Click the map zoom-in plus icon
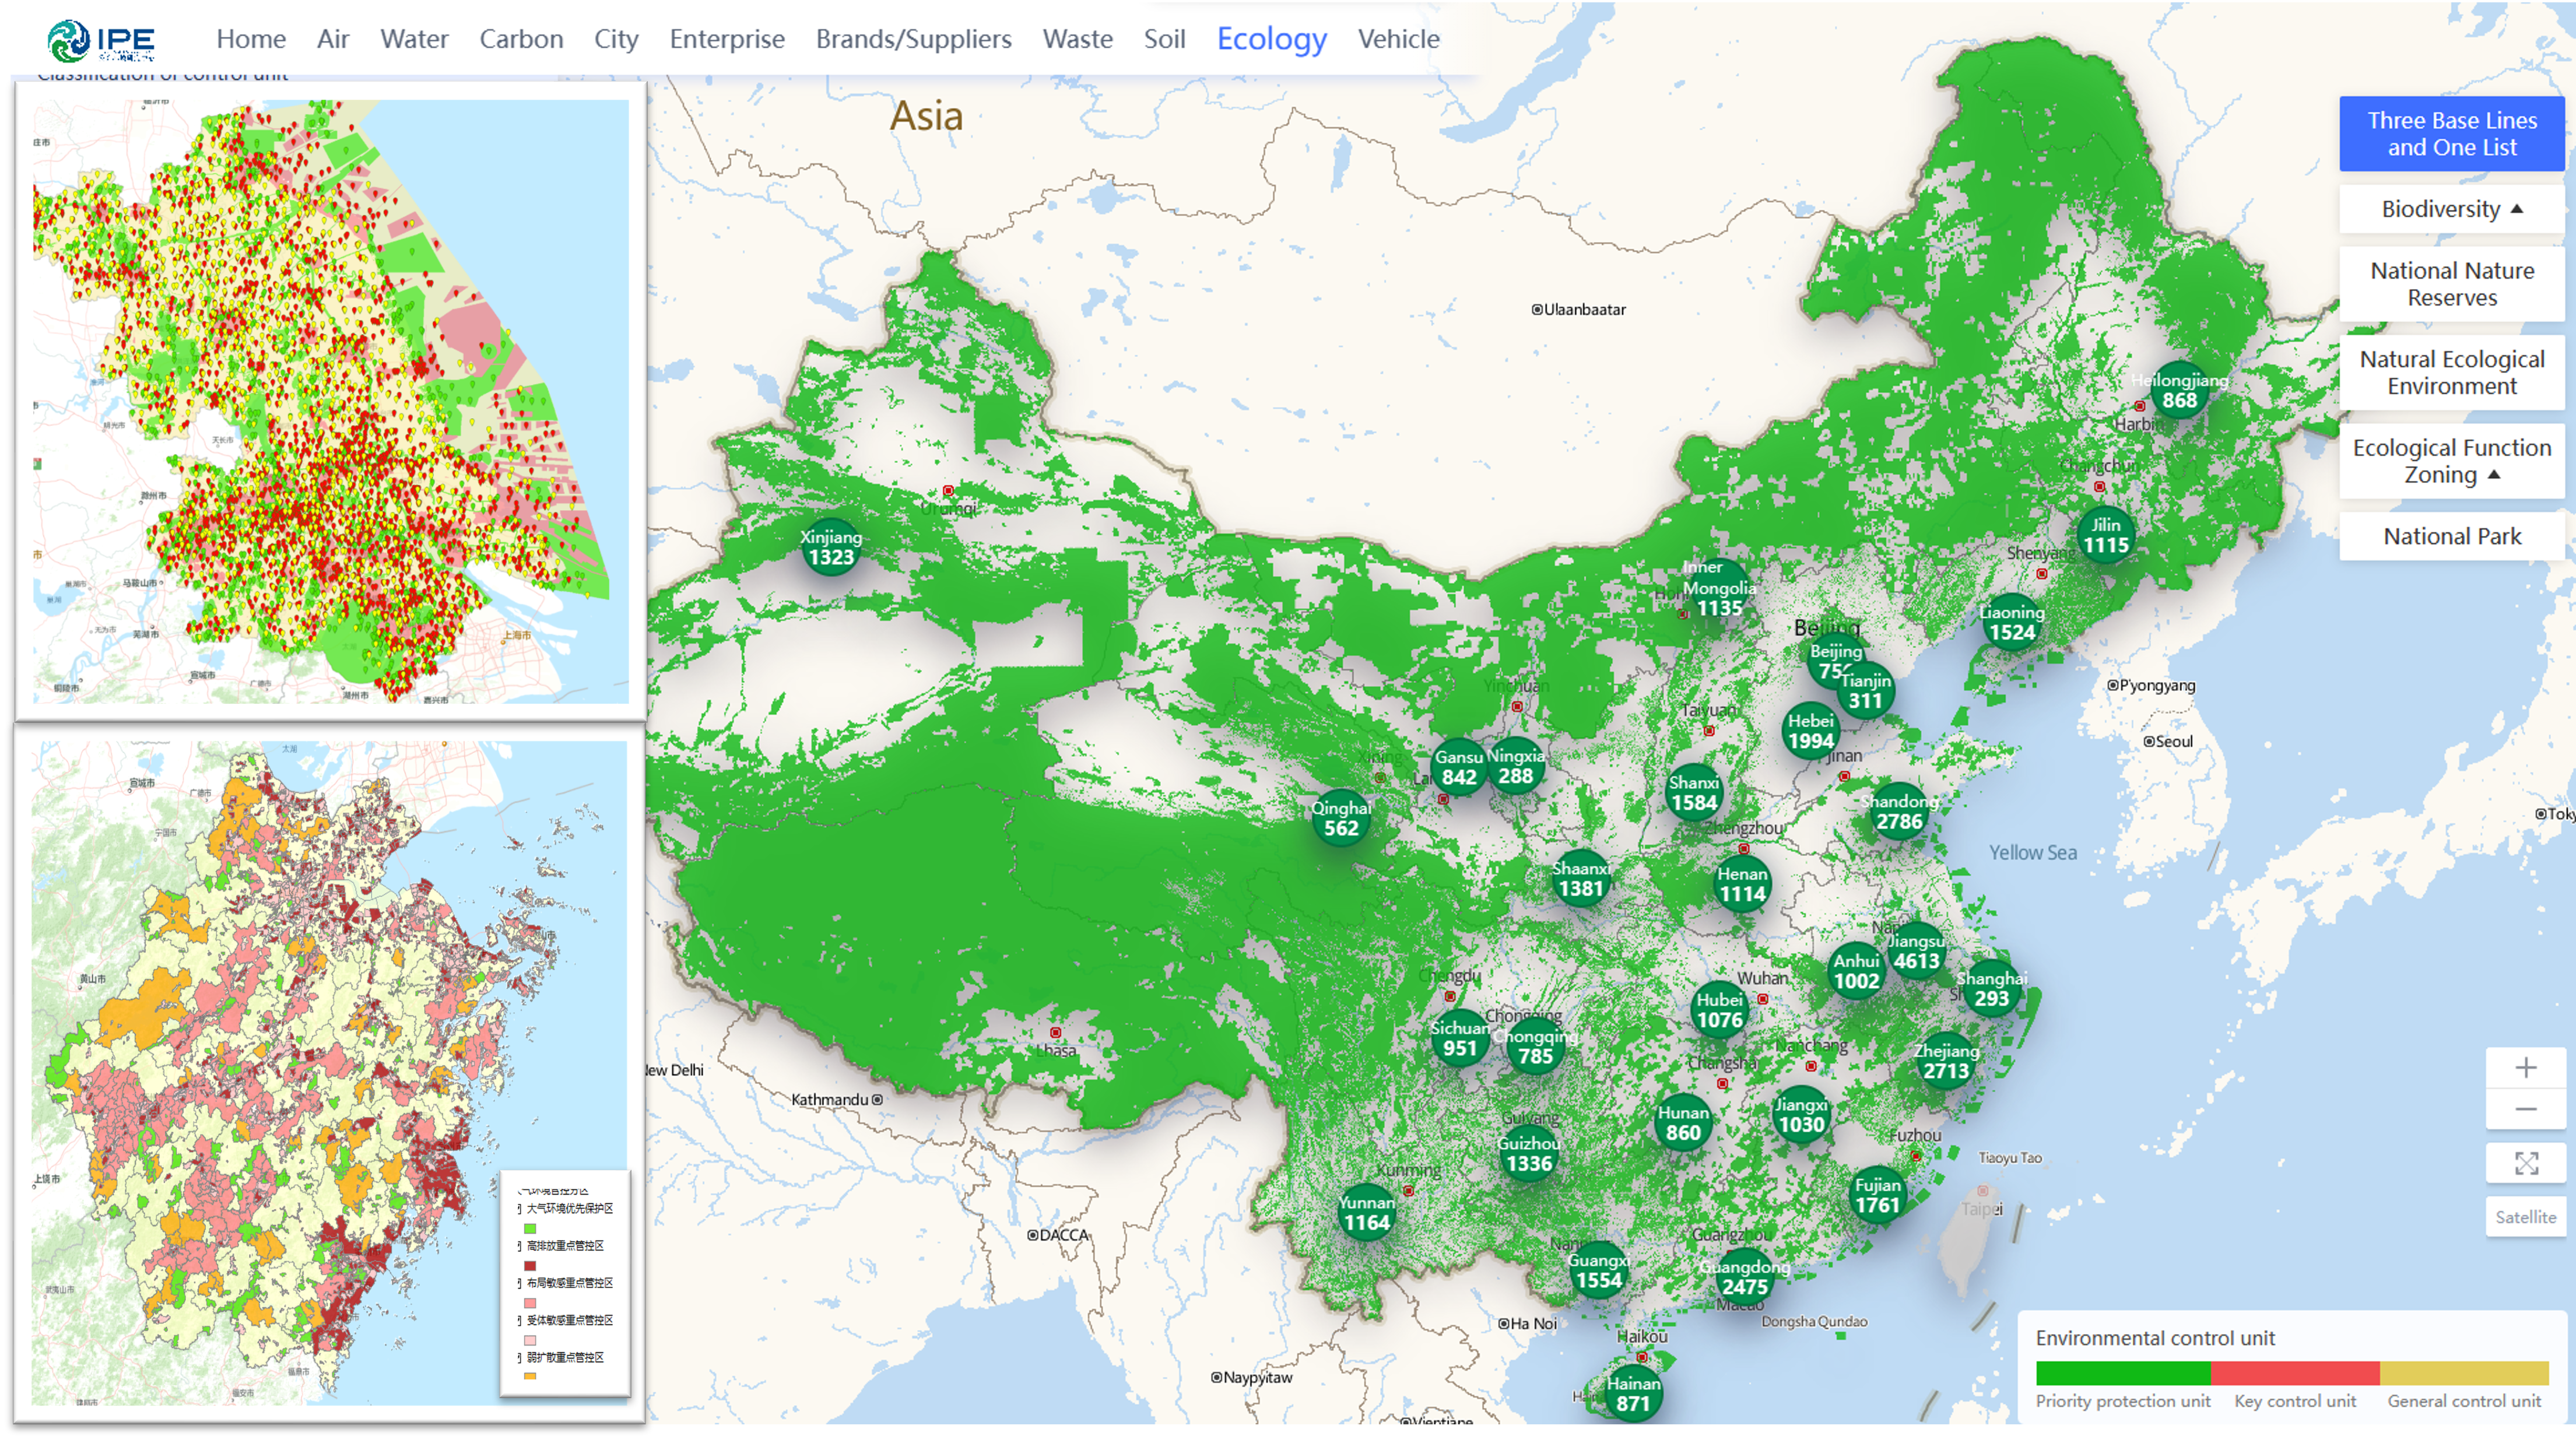The width and height of the screenshot is (2576, 1443). (x=2527, y=1068)
